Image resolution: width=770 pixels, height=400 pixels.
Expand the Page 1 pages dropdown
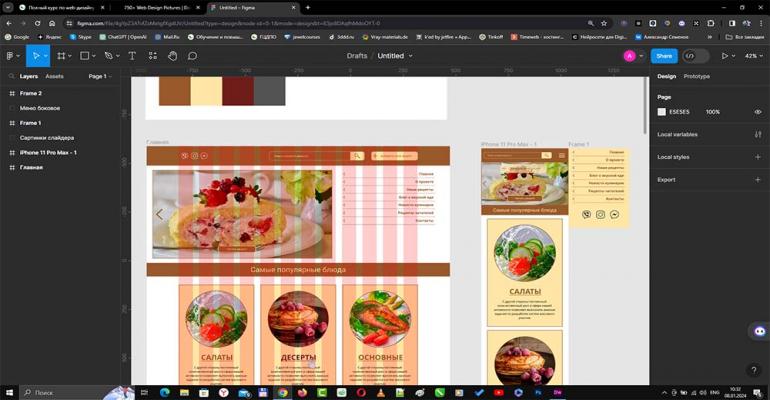[100, 76]
